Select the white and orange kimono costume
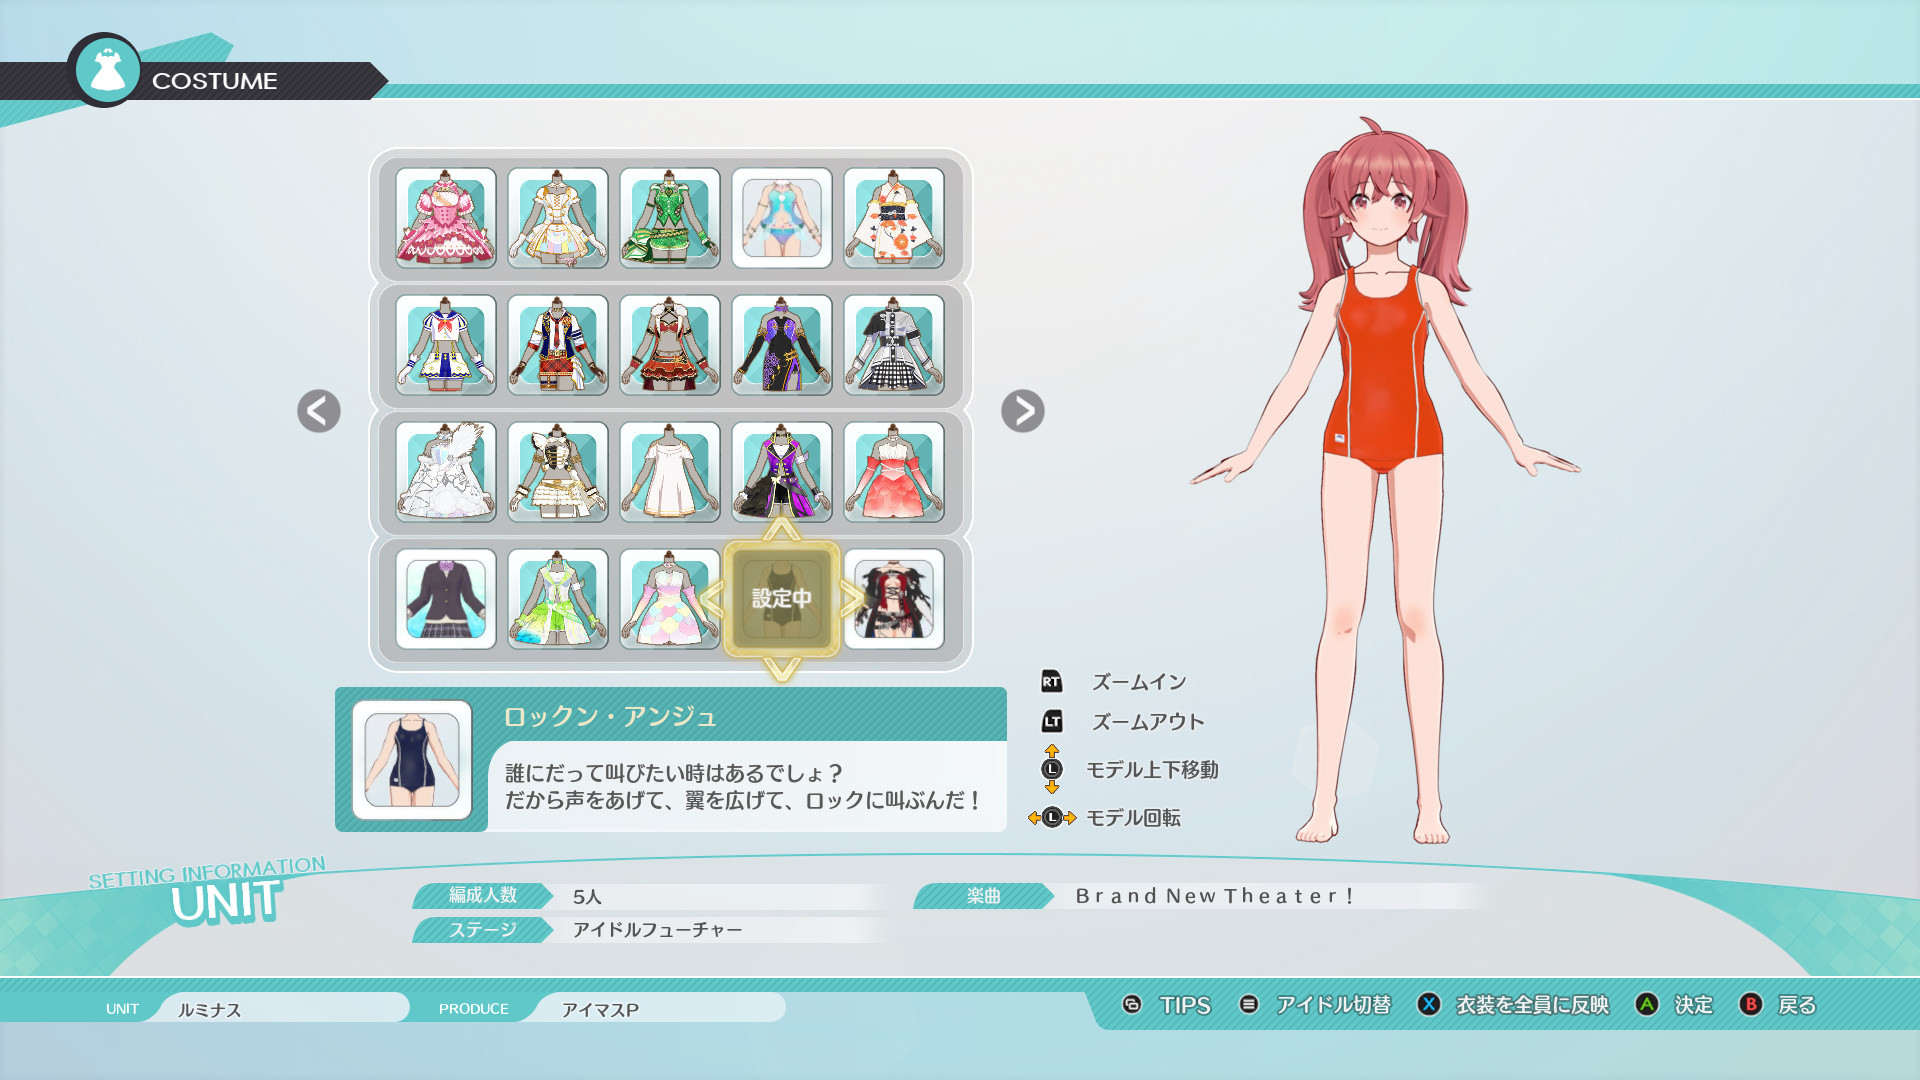The image size is (1920, 1080). pos(894,218)
